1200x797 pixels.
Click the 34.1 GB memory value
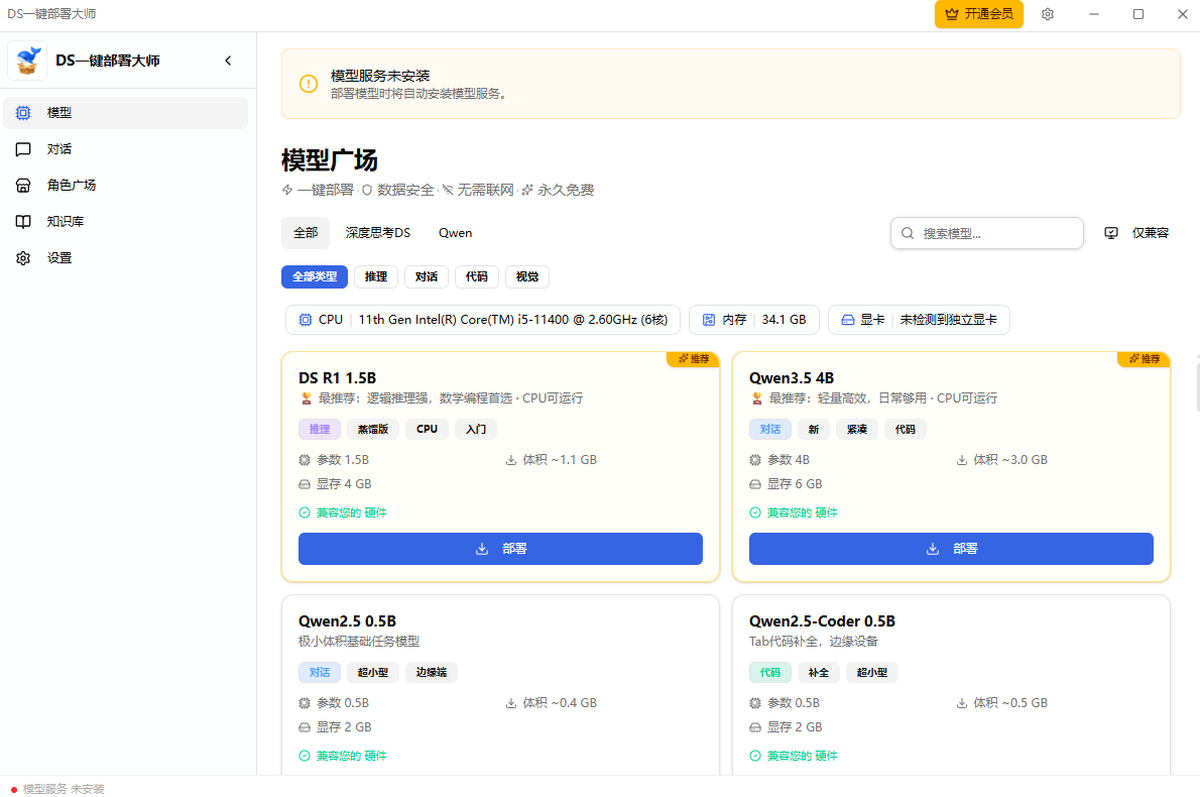pyautogui.click(x=783, y=320)
